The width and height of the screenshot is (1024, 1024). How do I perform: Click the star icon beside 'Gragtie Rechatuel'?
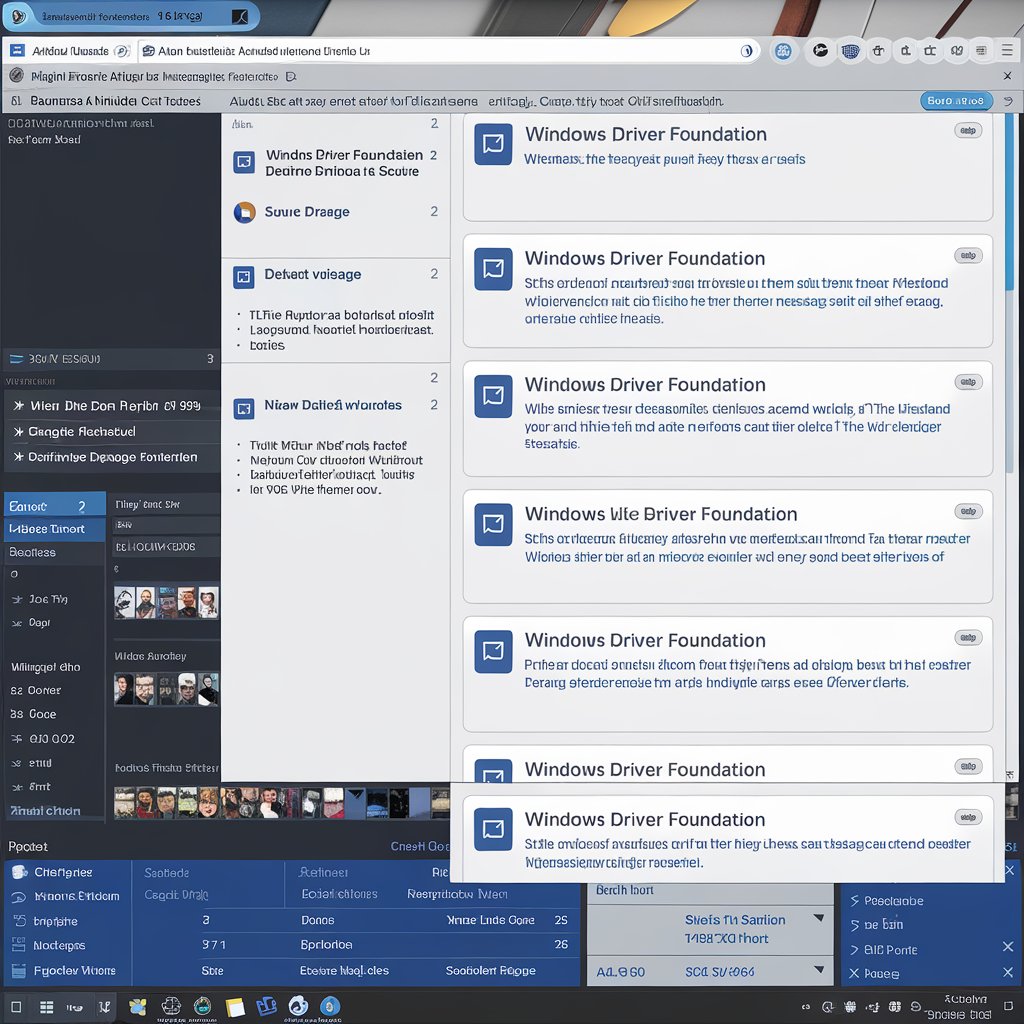(x=18, y=432)
